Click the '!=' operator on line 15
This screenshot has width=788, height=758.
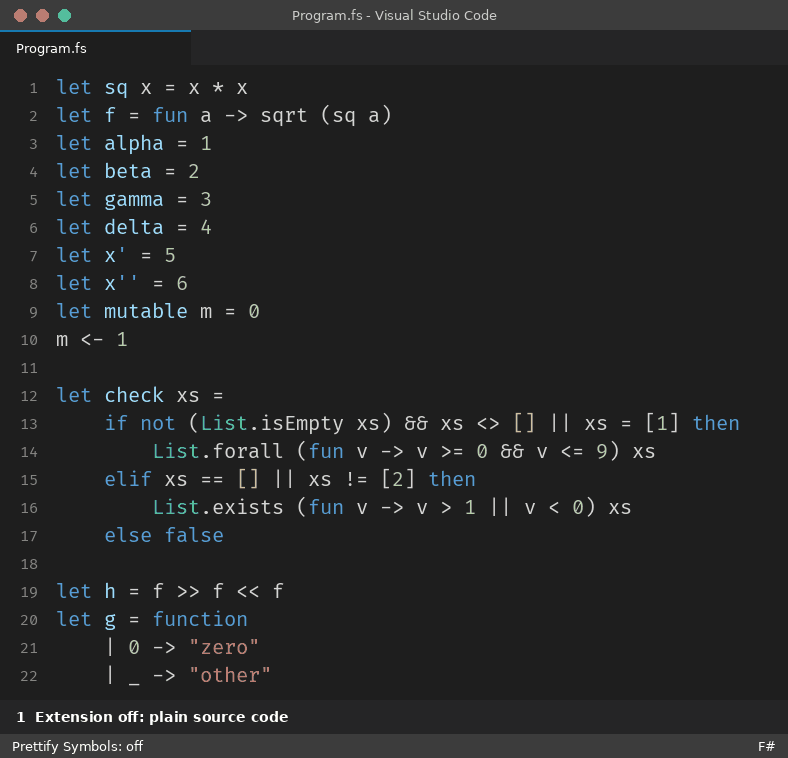click(x=356, y=480)
